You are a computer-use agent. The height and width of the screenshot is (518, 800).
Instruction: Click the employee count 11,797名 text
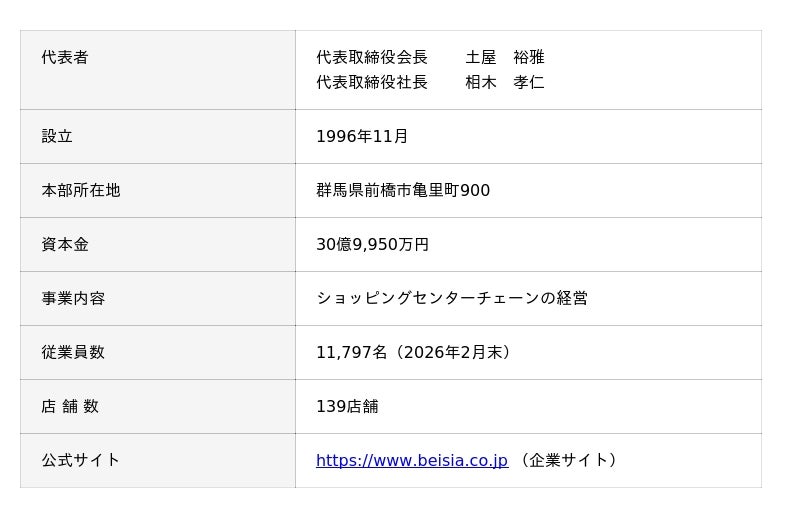(352, 352)
